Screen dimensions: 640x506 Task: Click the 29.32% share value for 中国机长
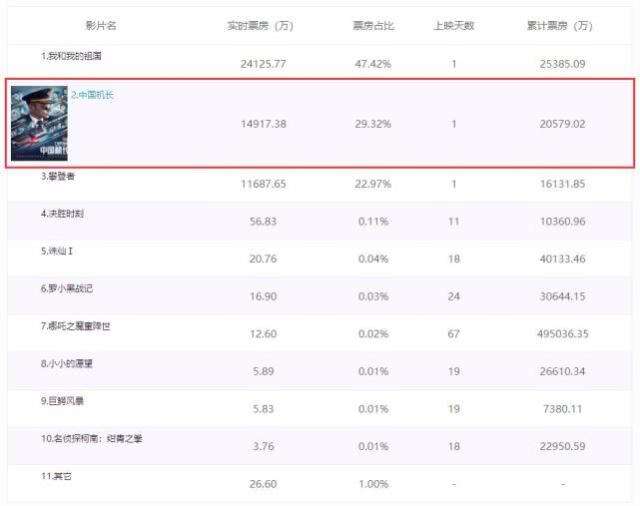(373, 125)
